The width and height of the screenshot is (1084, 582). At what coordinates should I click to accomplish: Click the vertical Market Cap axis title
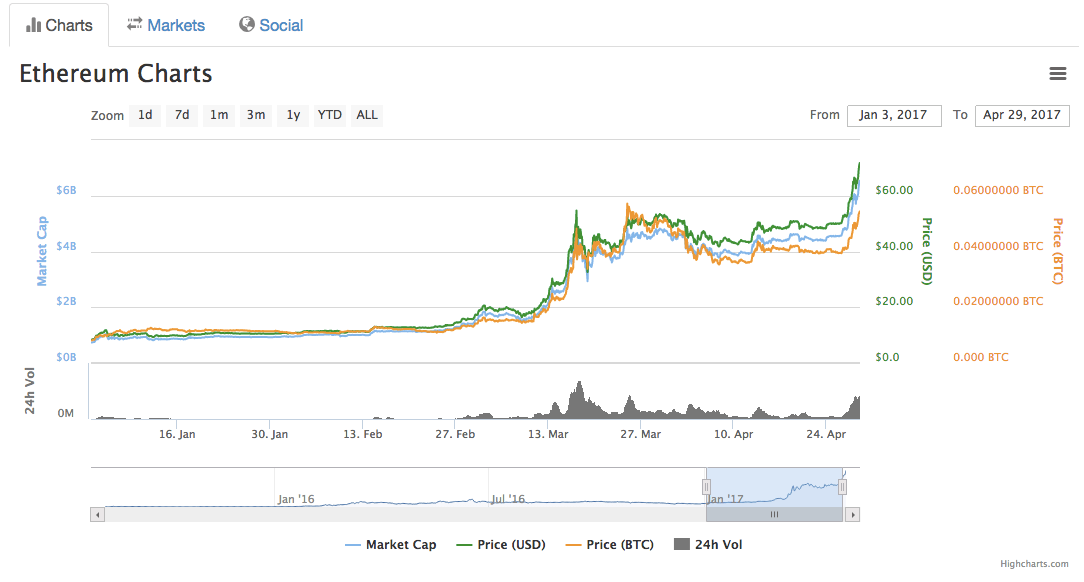[42, 251]
